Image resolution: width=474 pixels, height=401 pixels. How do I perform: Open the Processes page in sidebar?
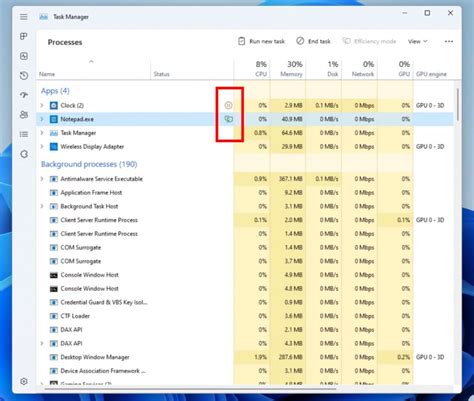click(24, 36)
